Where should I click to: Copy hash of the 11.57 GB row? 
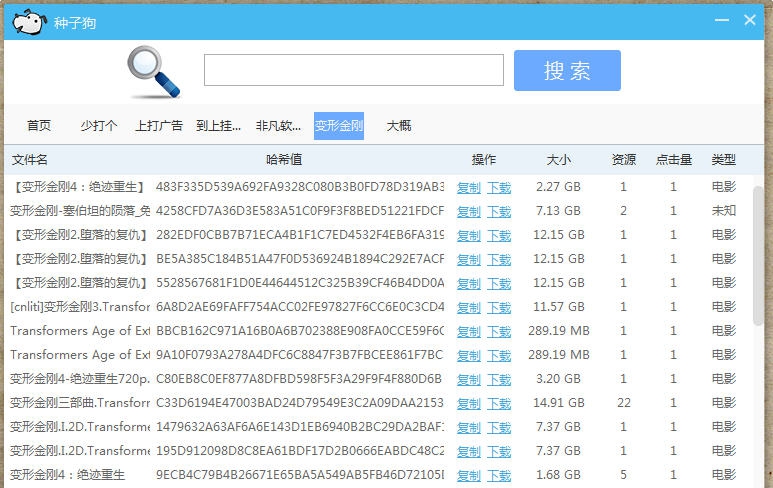[469, 308]
